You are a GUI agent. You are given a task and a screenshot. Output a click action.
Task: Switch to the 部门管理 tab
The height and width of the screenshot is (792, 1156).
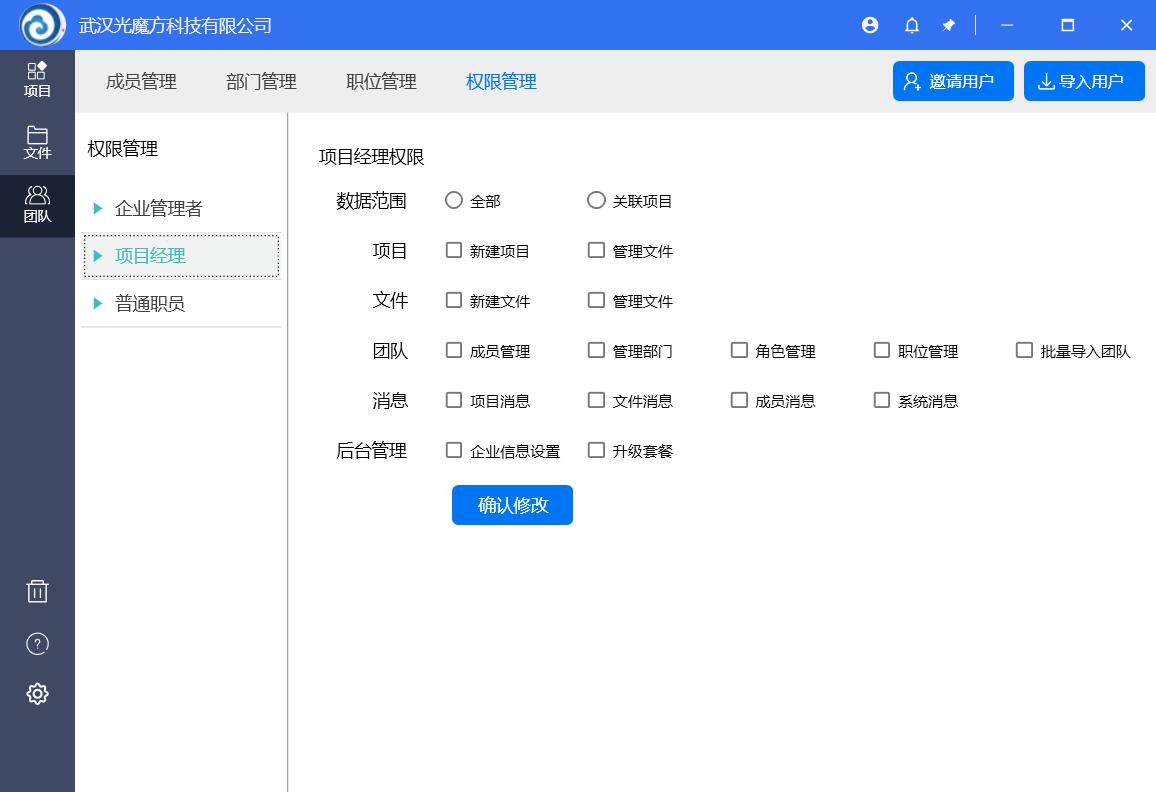(x=261, y=82)
